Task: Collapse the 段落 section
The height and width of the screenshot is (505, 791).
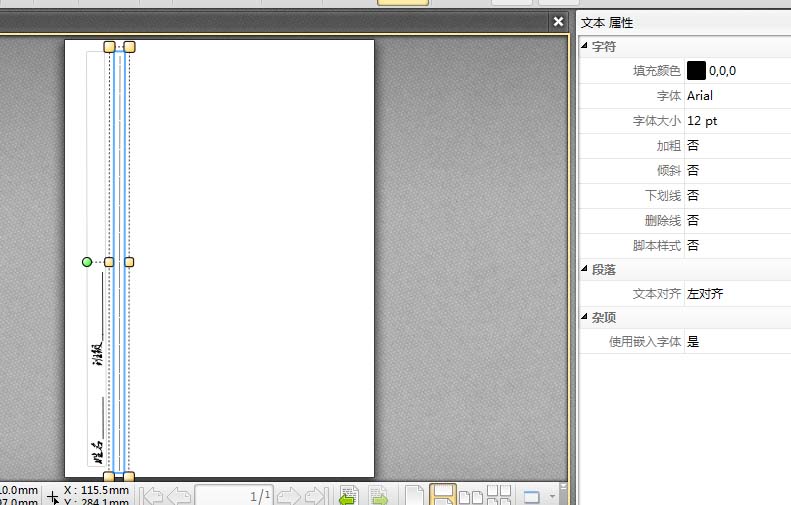Action: (585, 270)
